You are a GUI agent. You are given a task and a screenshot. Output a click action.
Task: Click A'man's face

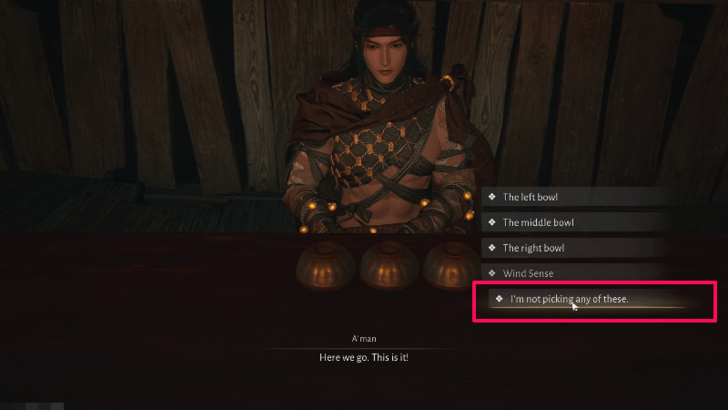point(384,56)
